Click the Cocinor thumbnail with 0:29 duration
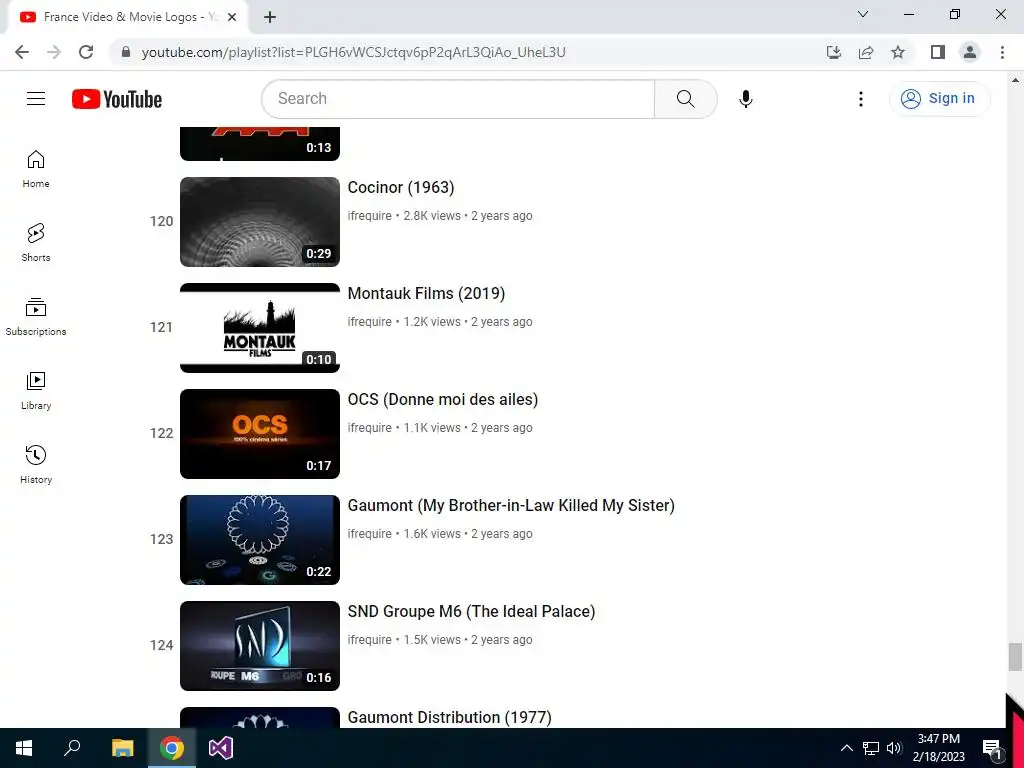 pyautogui.click(x=260, y=221)
